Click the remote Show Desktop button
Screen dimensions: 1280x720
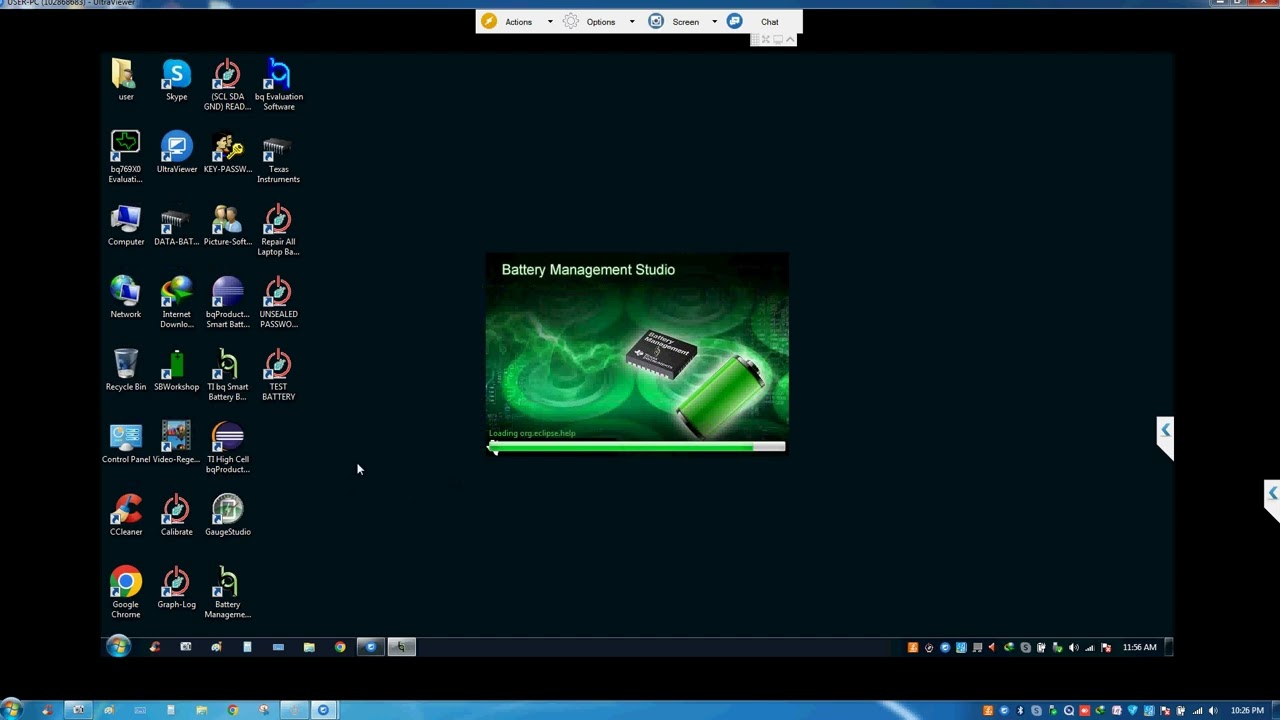click(x=1168, y=647)
